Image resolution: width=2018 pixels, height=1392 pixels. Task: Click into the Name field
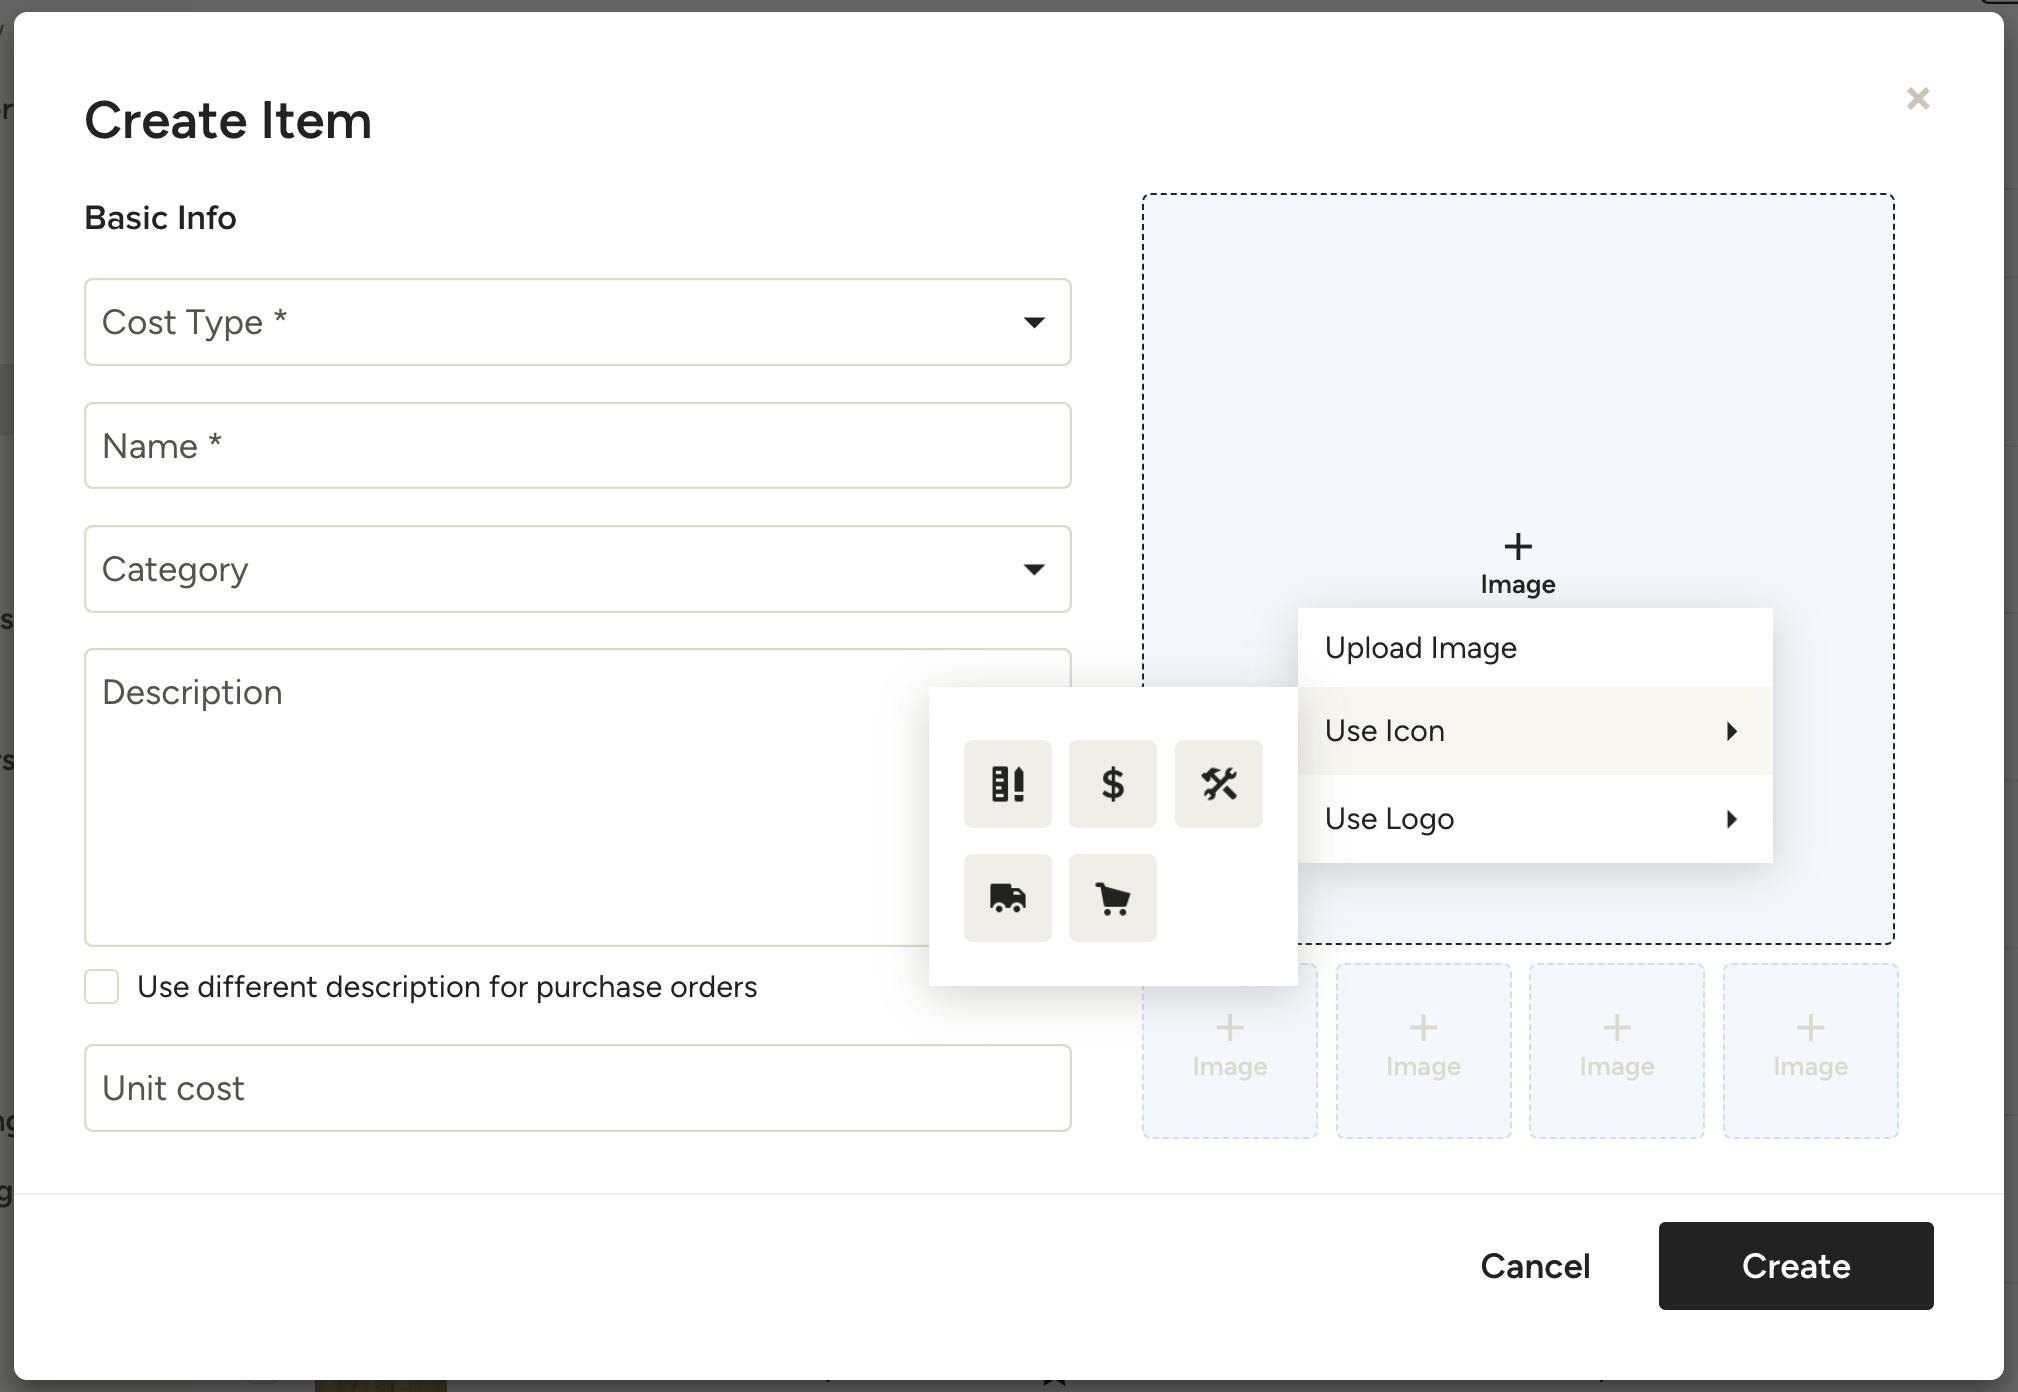tap(577, 446)
